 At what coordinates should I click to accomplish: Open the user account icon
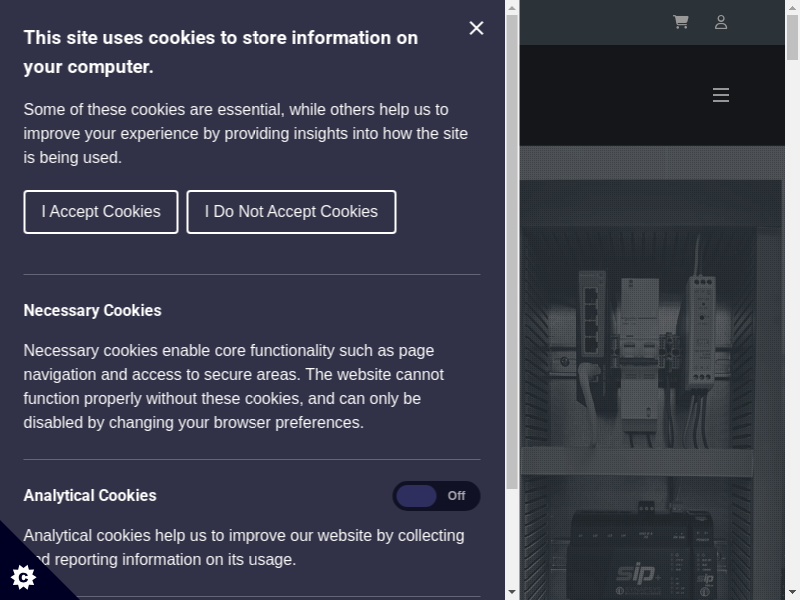721,22
